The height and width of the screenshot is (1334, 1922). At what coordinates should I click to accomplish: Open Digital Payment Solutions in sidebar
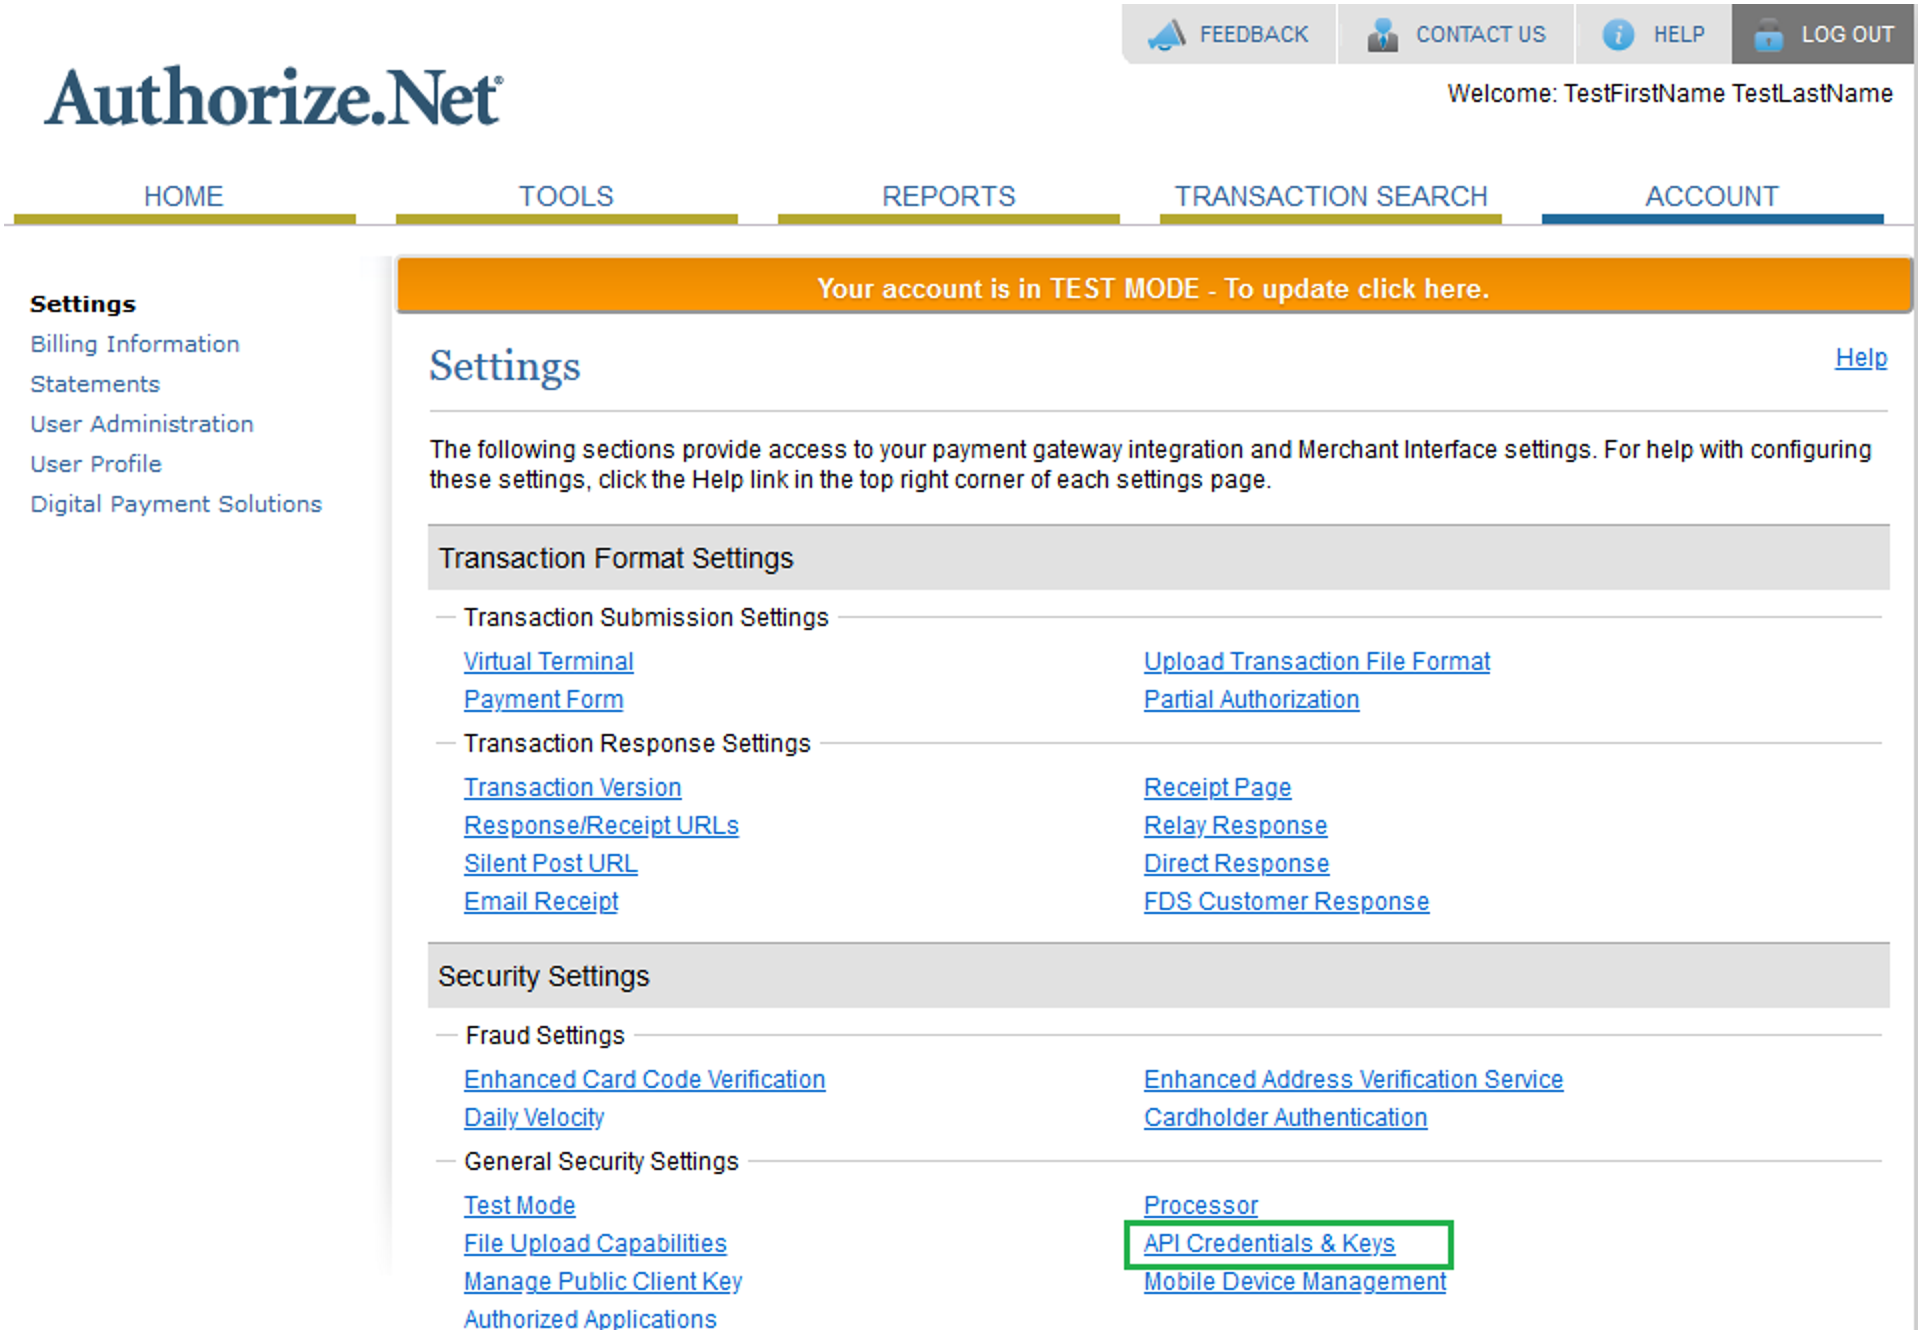(x=176, y=504)
